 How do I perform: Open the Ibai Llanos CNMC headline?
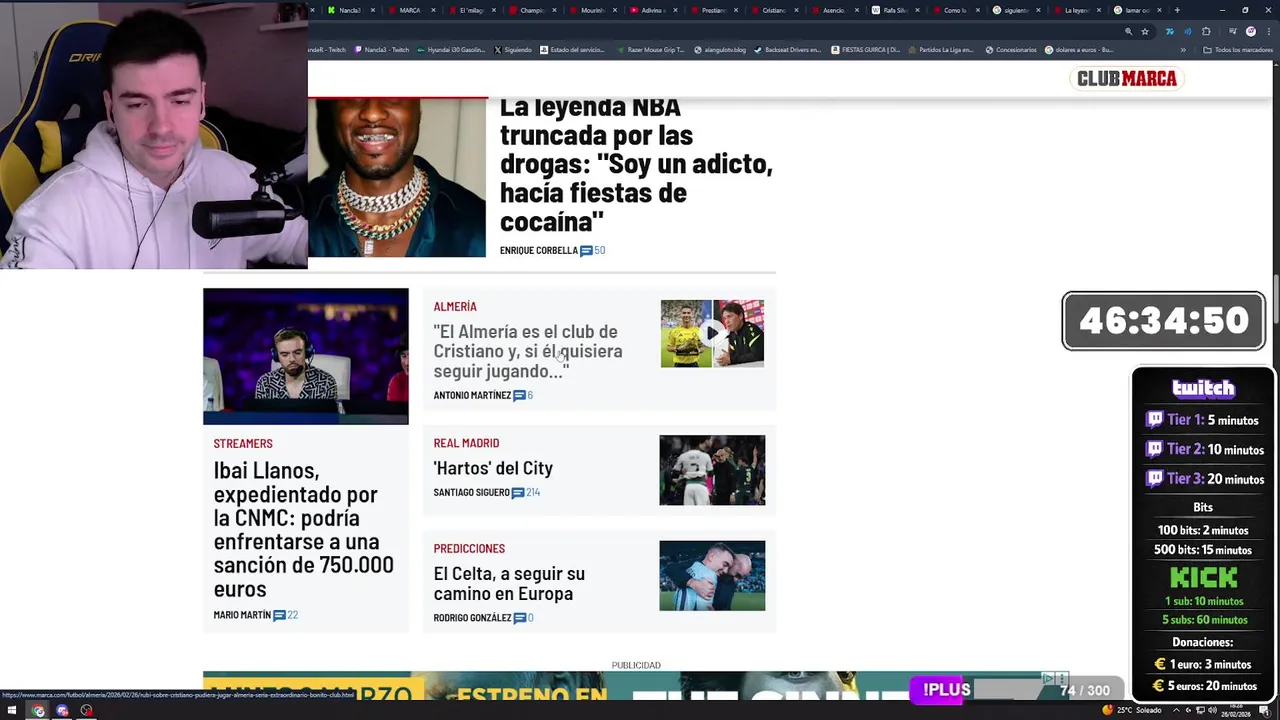(x=303, y=529)
